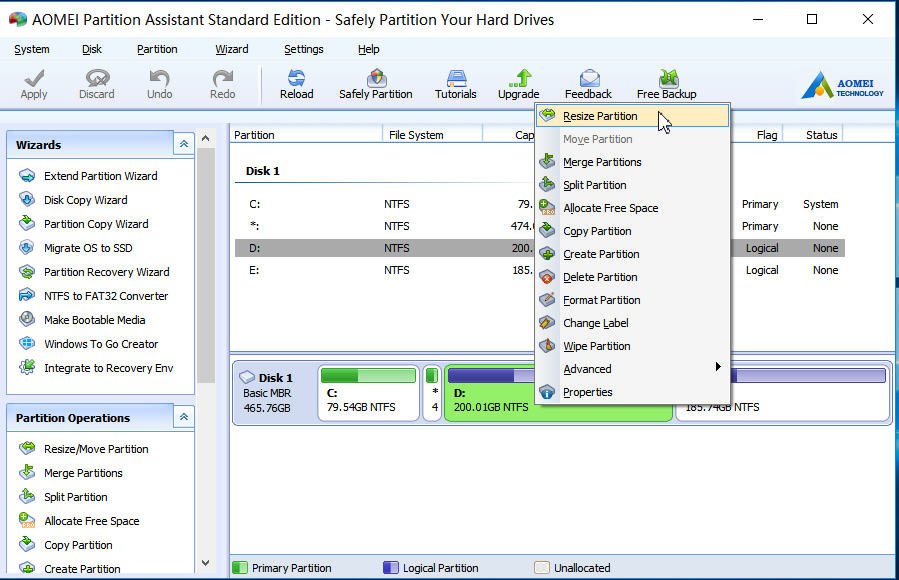Click Integrate to Recovery Env
This screenshot has height=580, width=899.
[108, 369]
